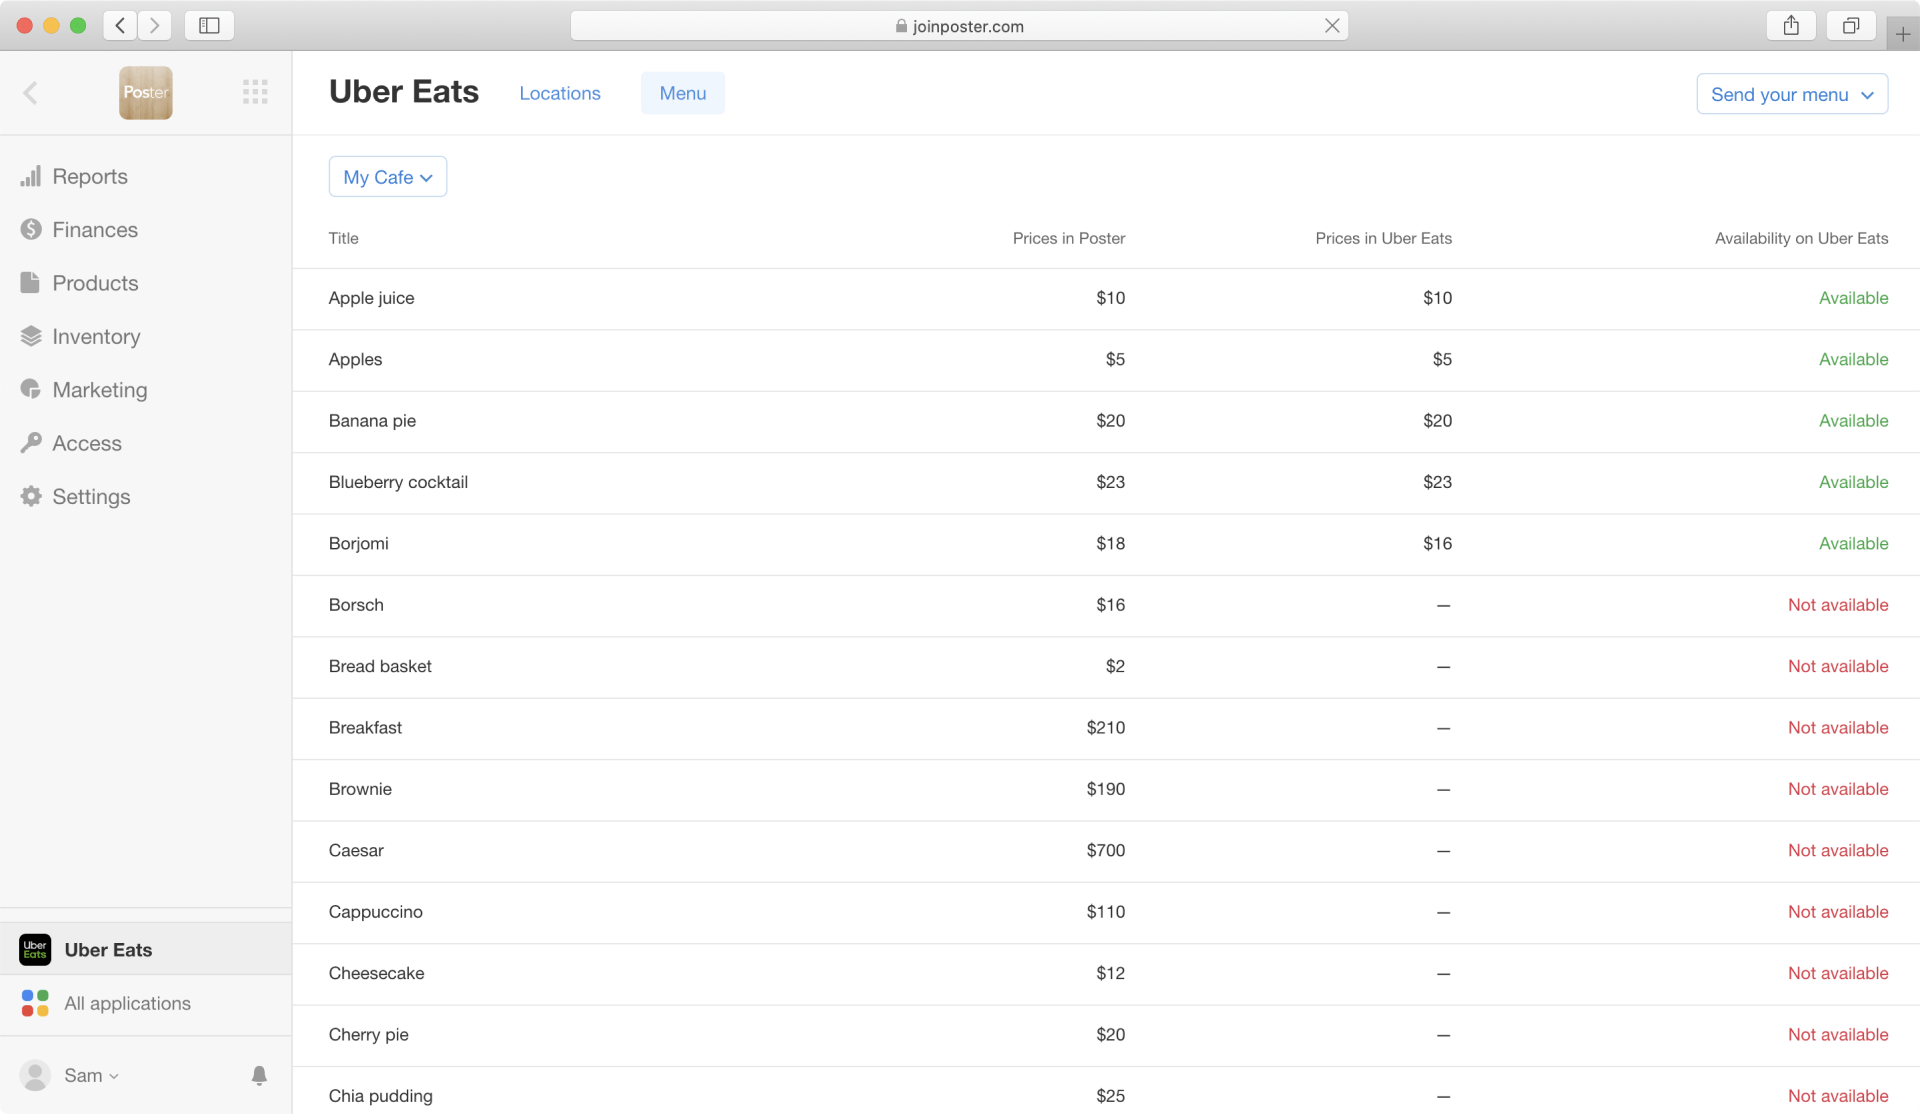Open Marketing section

coord(100,390)
